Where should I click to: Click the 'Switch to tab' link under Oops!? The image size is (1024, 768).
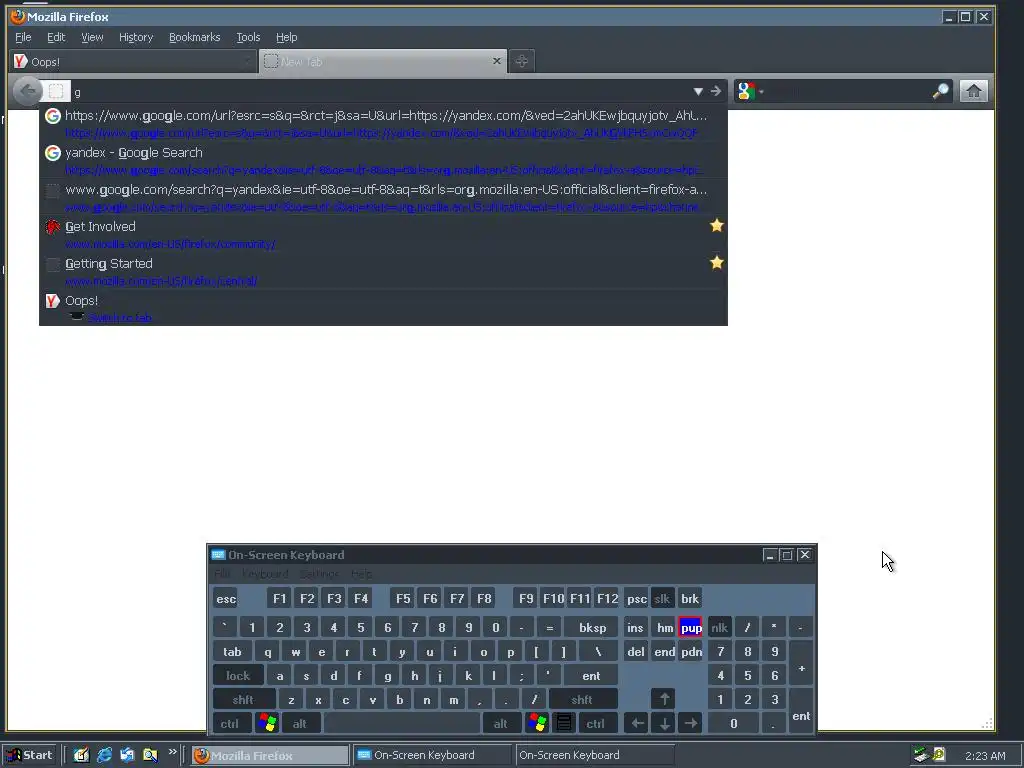(x=120, y=318)
